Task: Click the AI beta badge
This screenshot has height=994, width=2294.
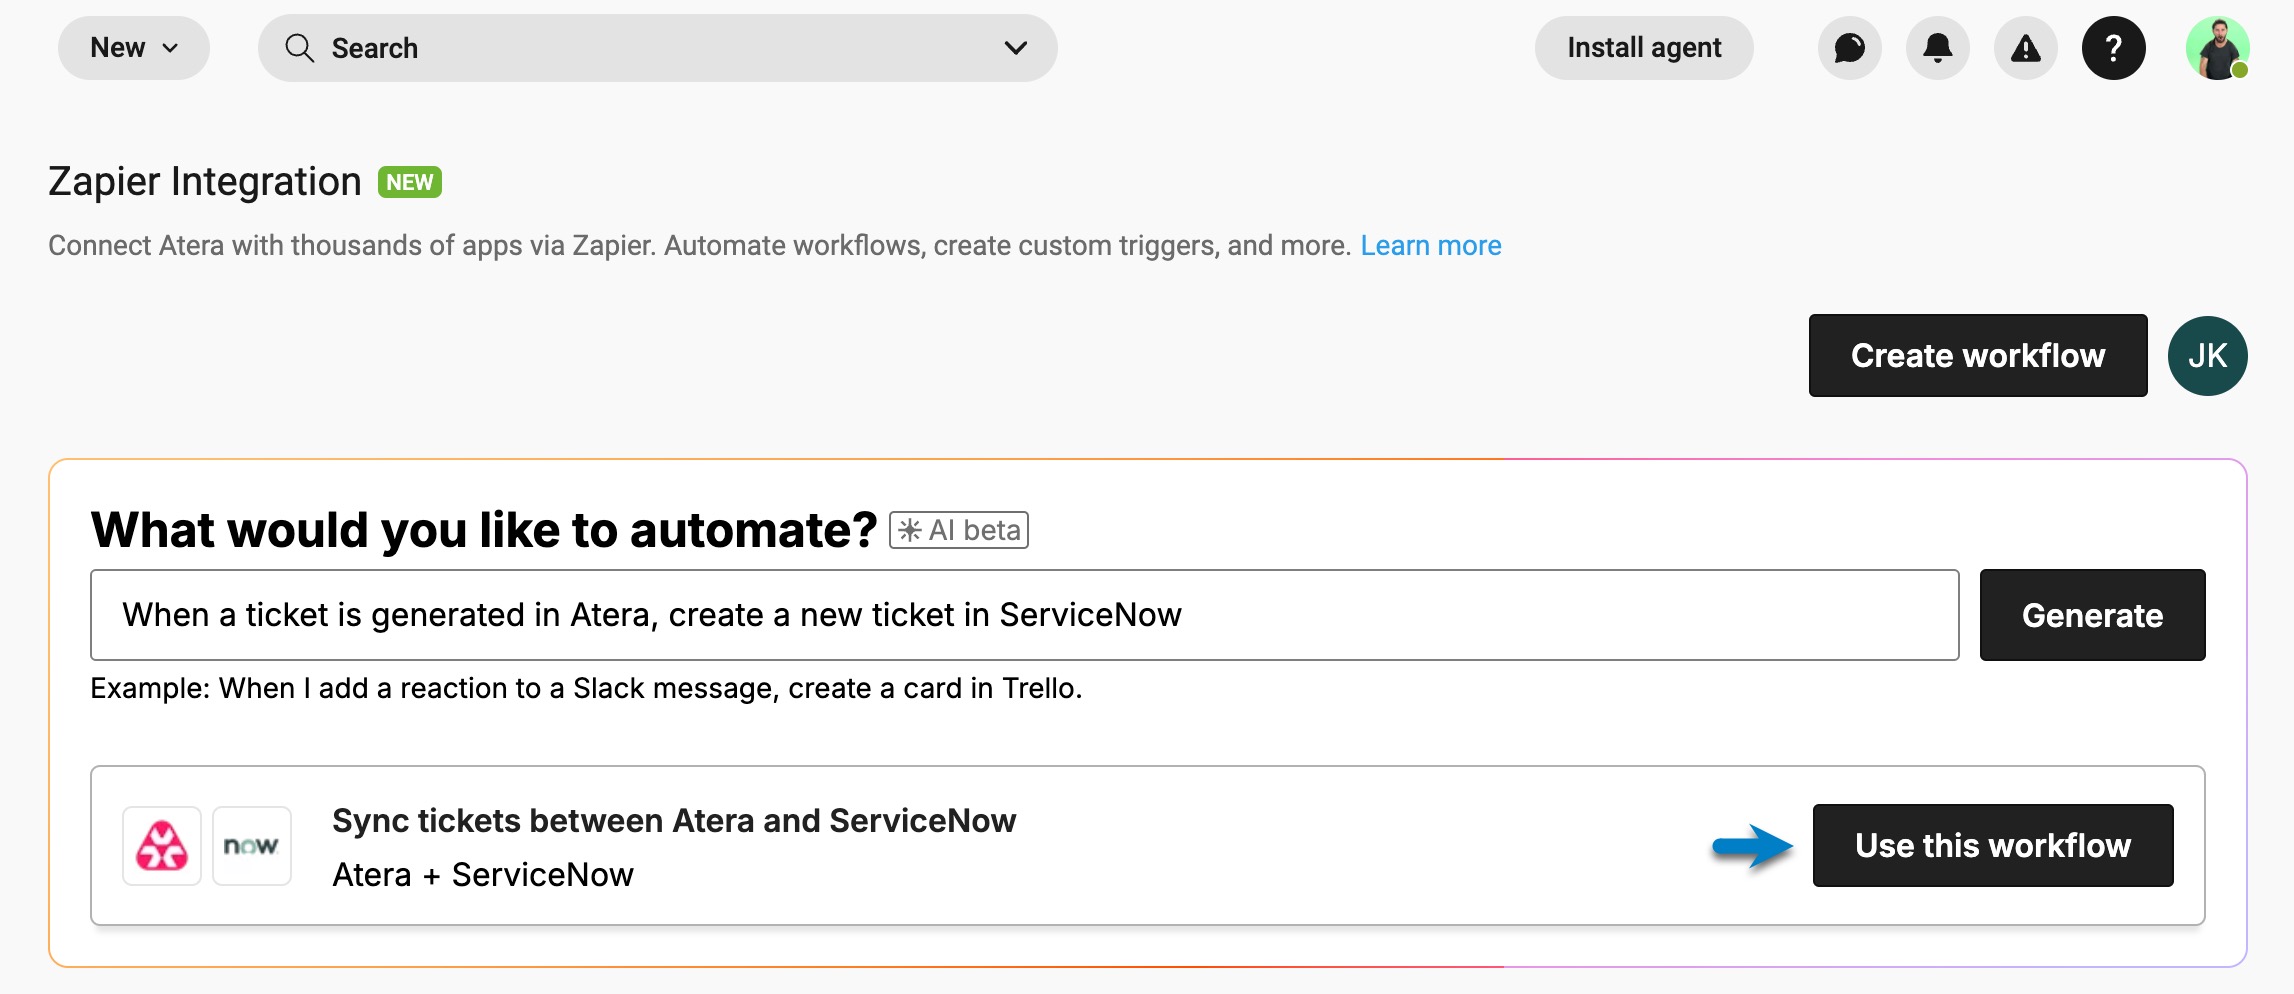Action: coord(959,530)
